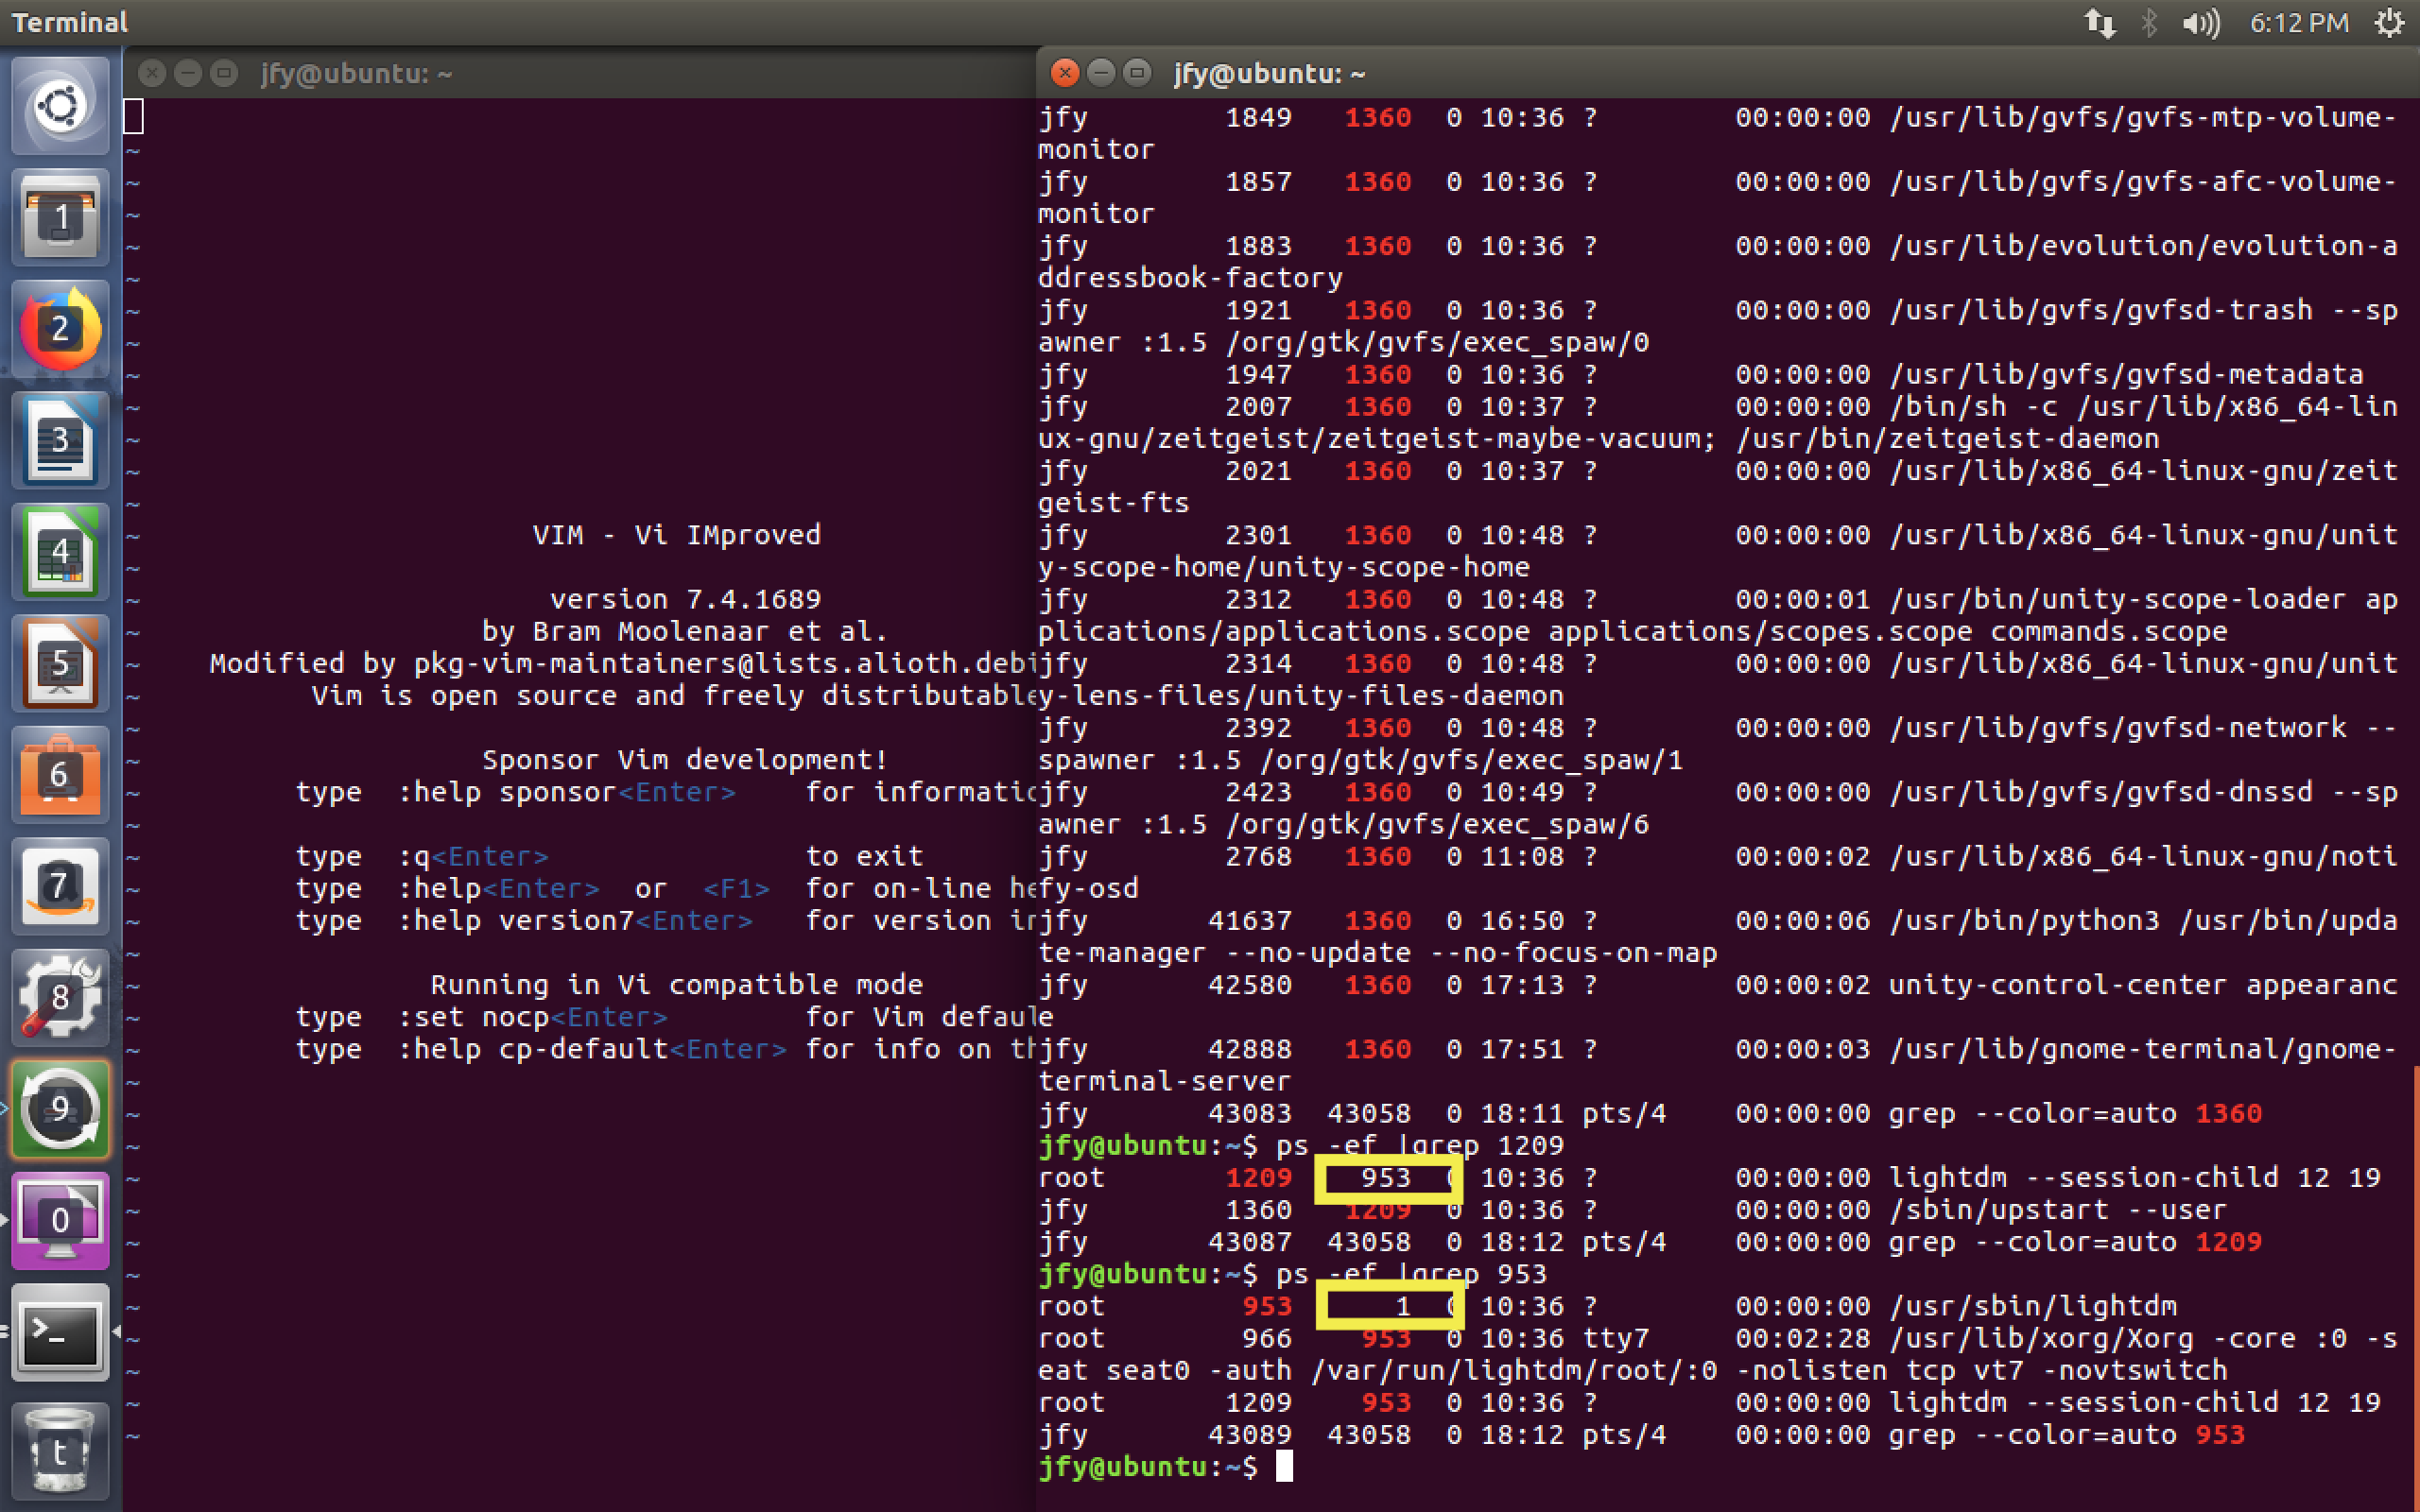Viewport: 2420px width, 1512px height.
Task: Focus the background Vim terminal title bar
Action: (580, 72)
